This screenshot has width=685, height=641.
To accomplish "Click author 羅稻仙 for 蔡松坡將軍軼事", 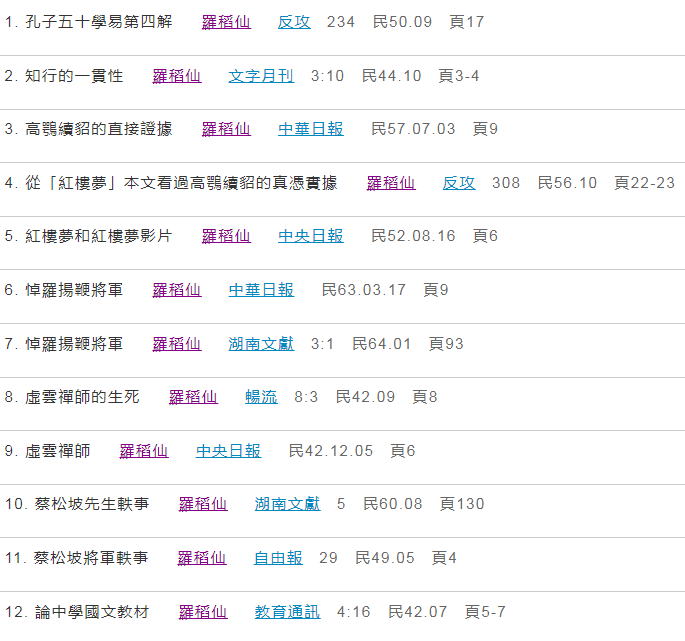I will pyautogui.click(x=202, y=558).
